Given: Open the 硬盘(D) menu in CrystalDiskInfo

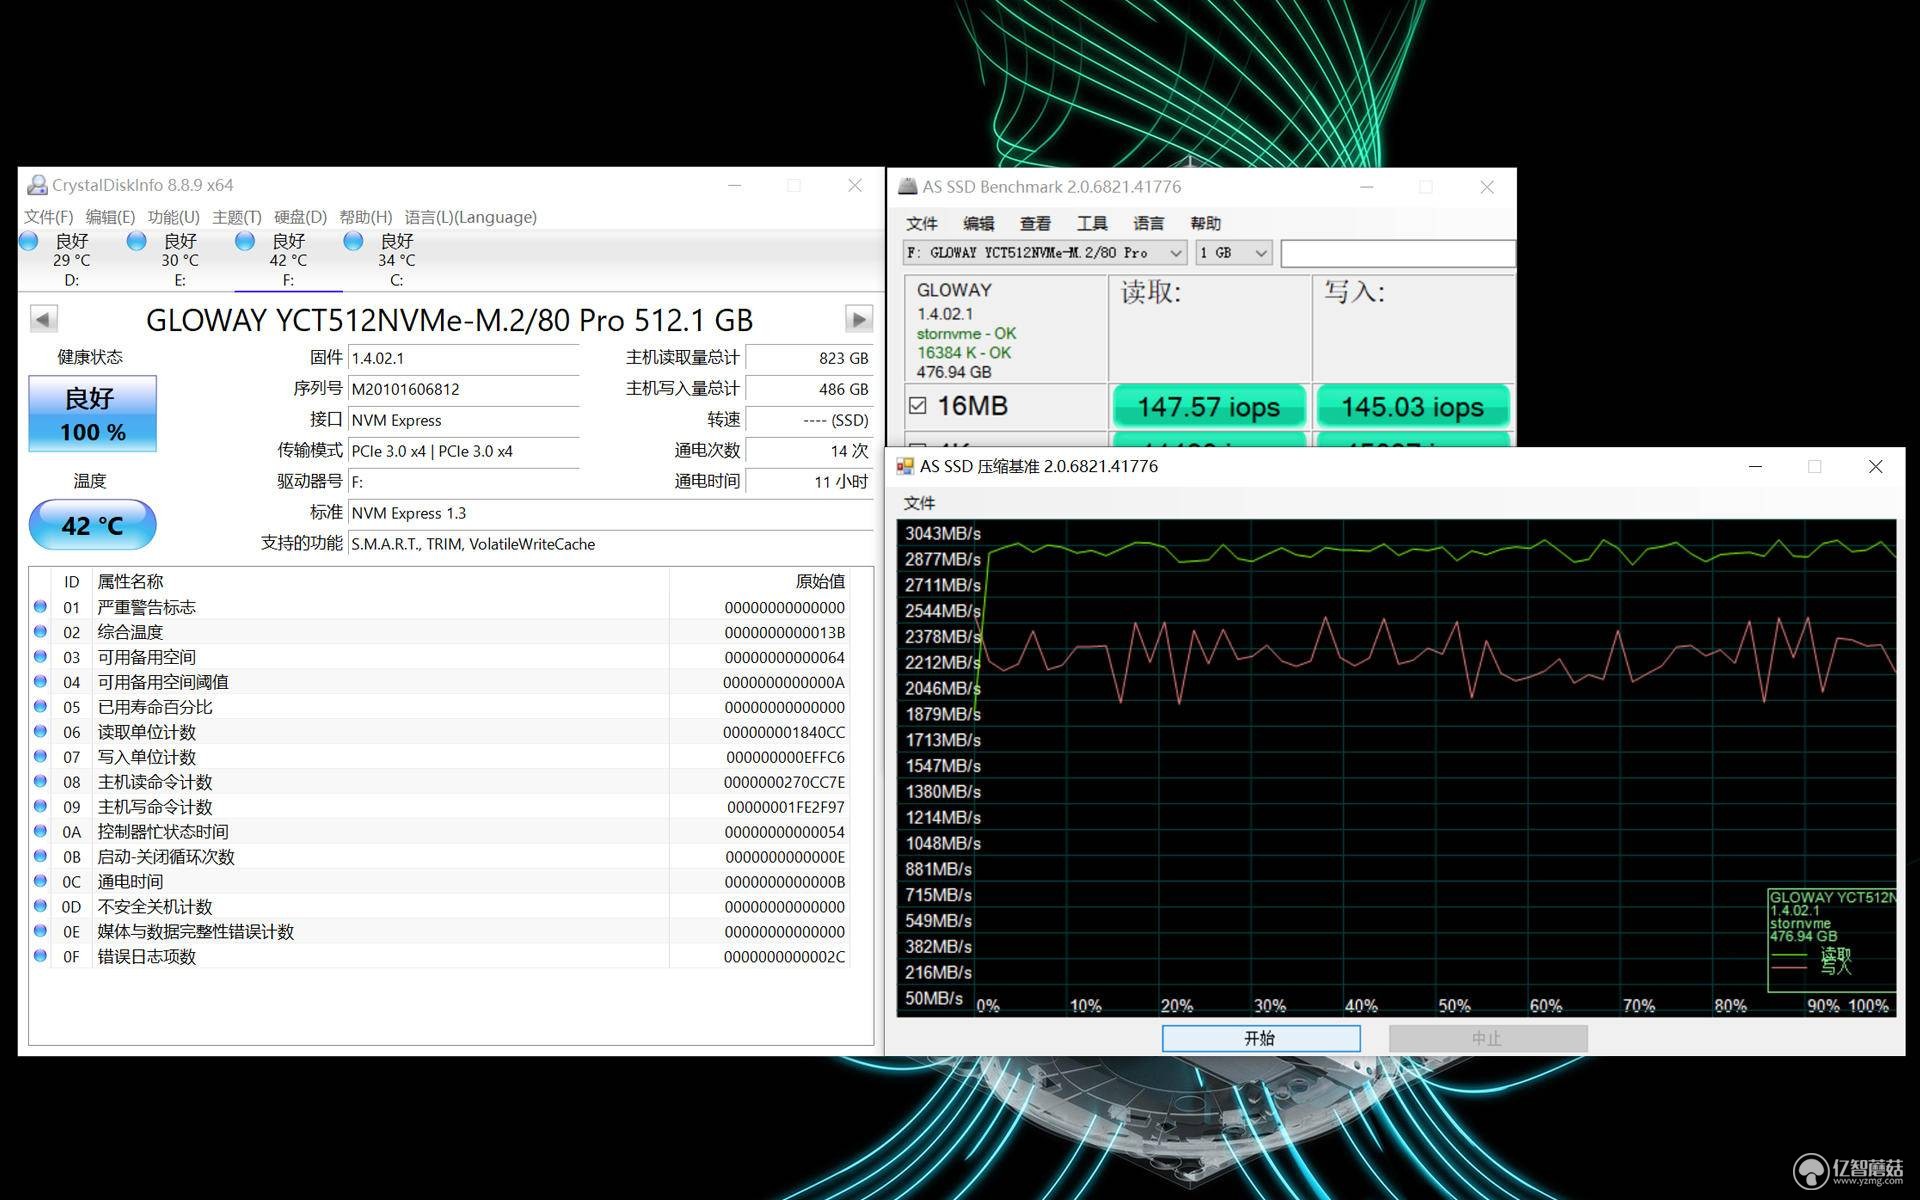Looking at the screenshot, I should [x=300, y=217].
